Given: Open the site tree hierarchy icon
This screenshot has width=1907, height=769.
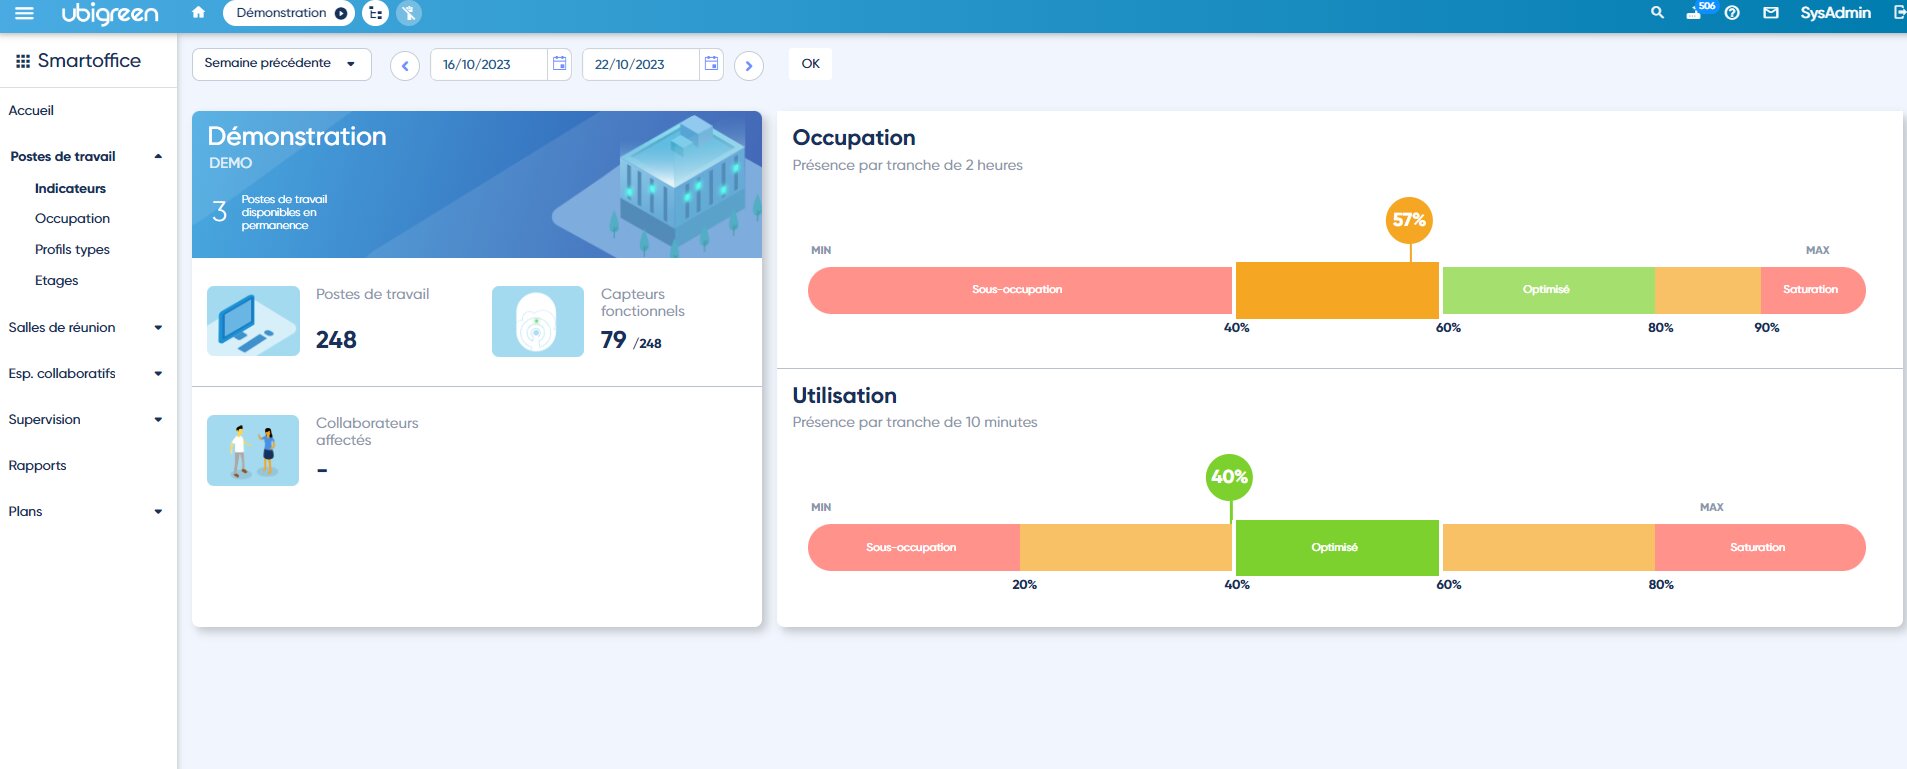Looking at the screenshot, I should click(375, 13).
